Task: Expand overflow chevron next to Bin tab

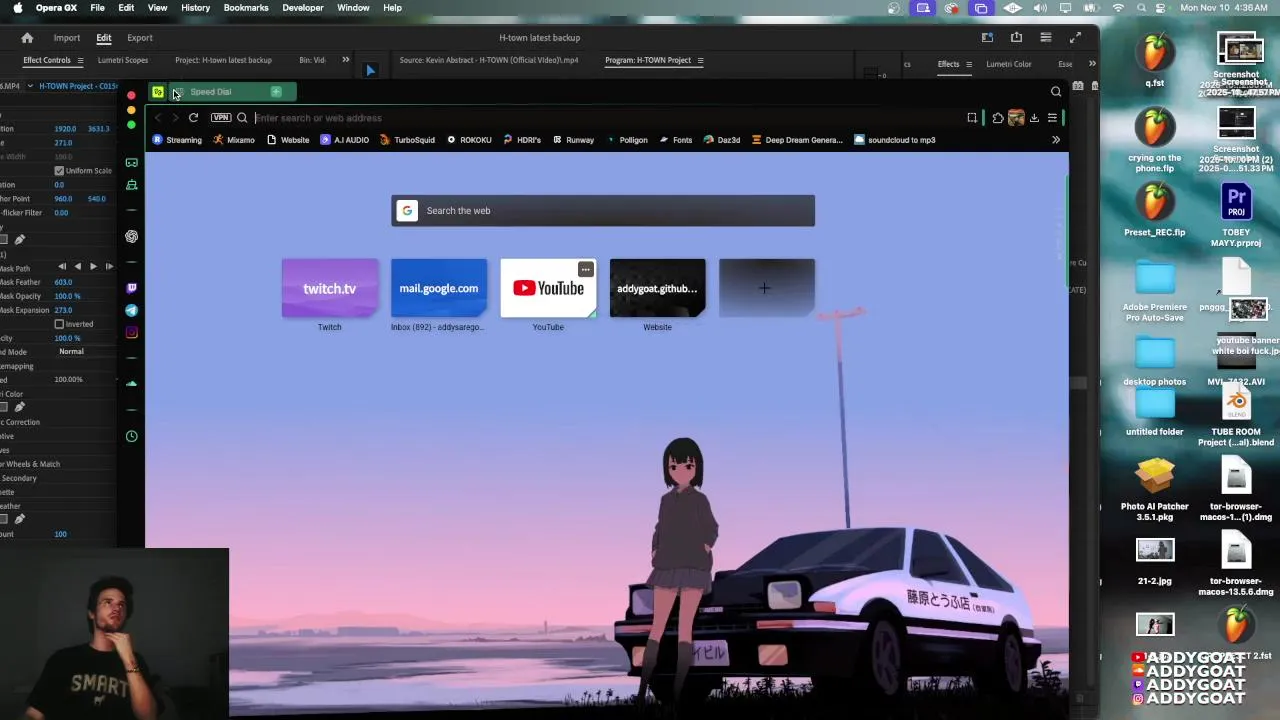Action: coord(345,60)
